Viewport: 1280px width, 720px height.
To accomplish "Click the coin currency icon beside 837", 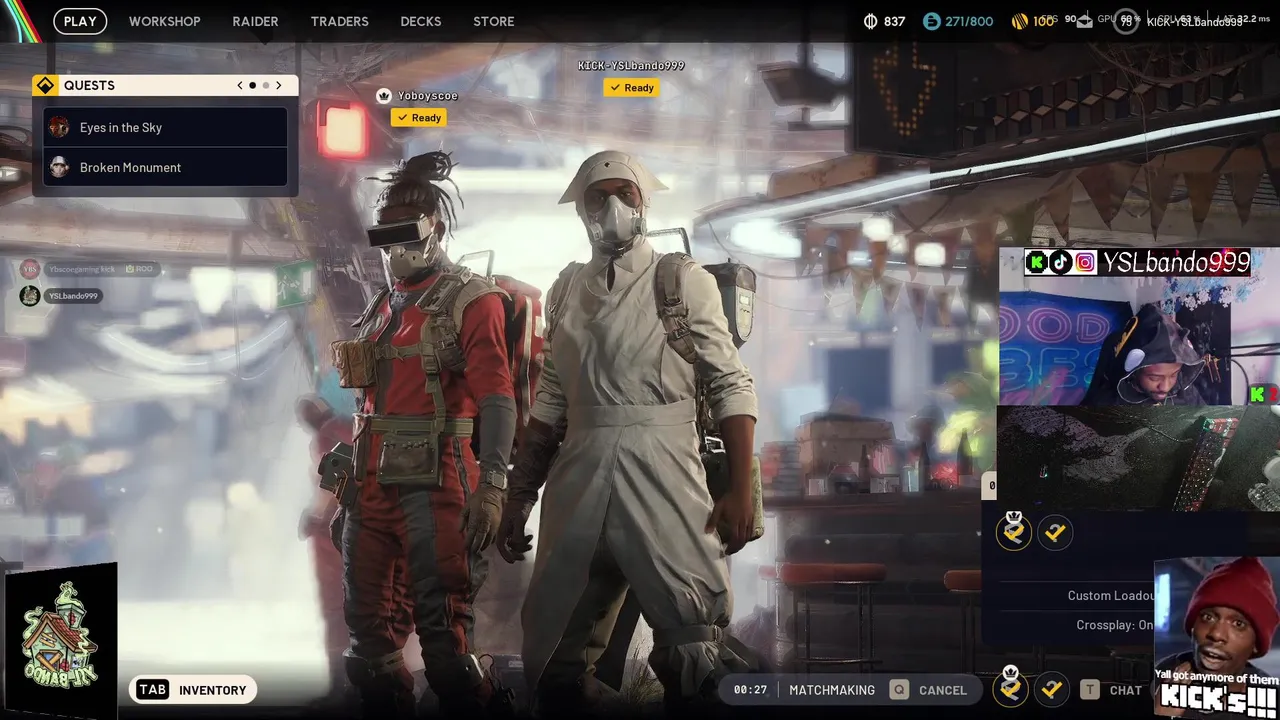I will (x=870, y=21).
